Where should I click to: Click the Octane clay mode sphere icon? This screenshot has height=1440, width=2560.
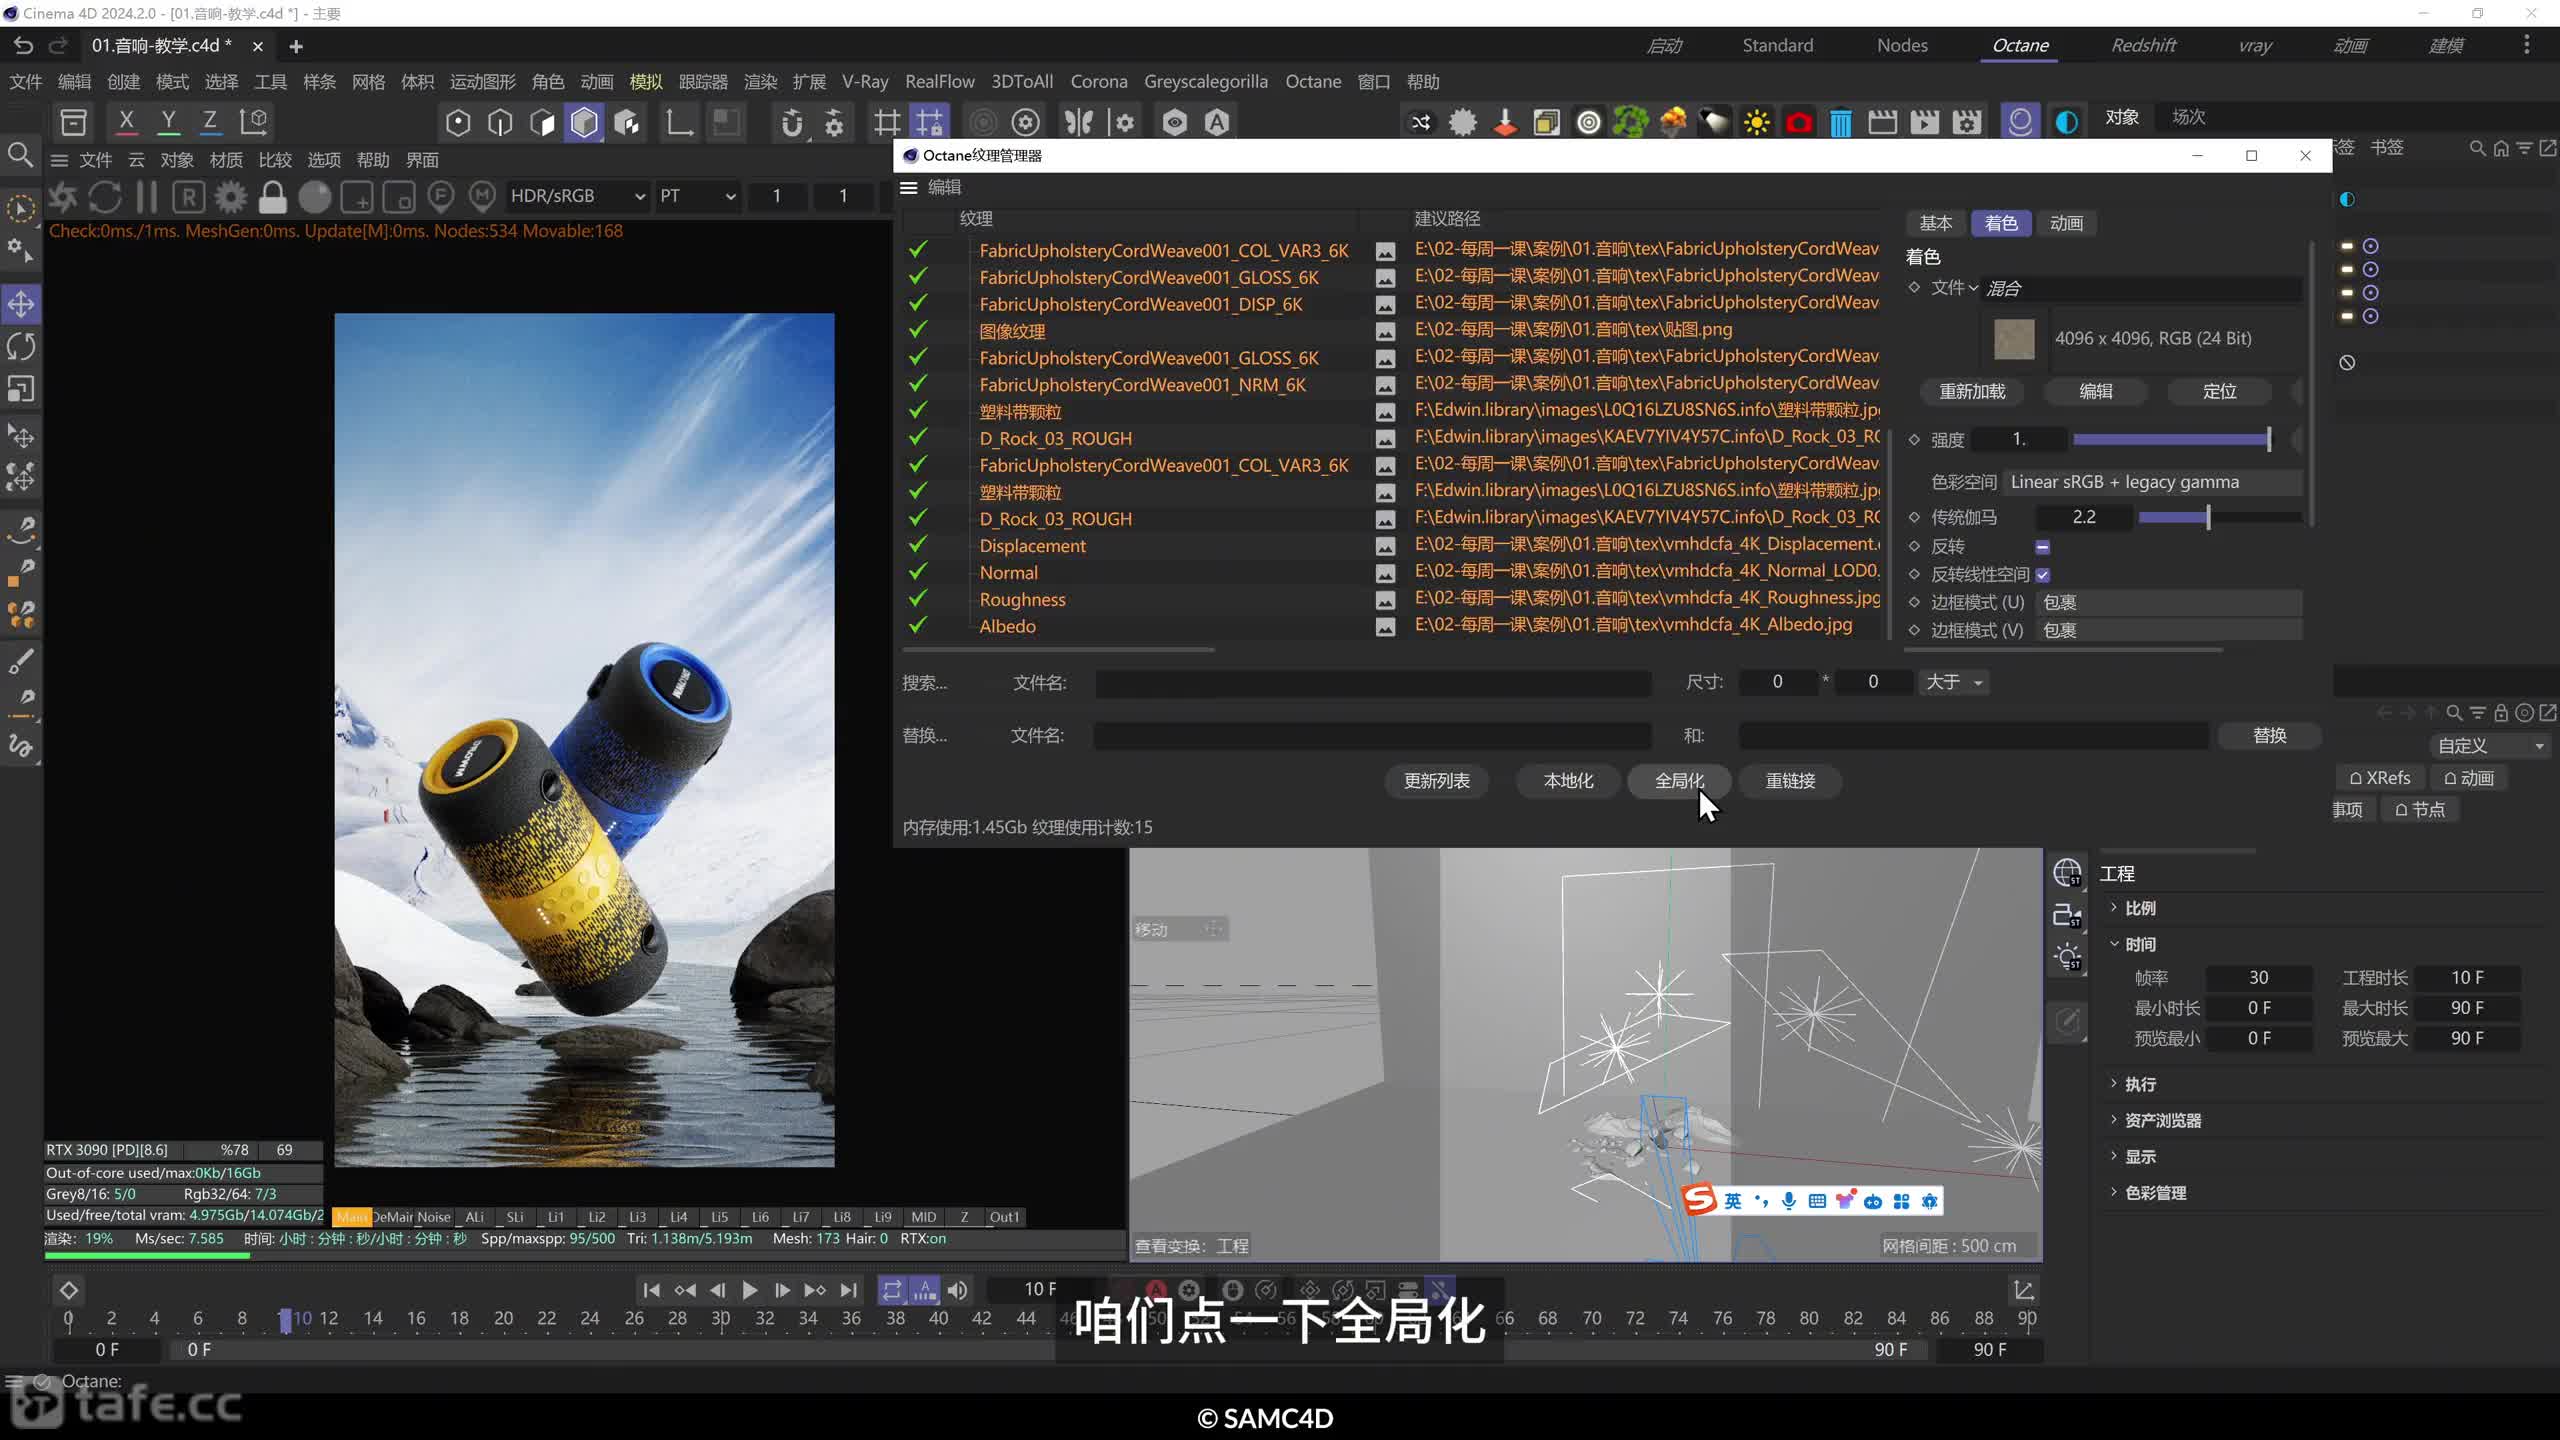[314, 197]
